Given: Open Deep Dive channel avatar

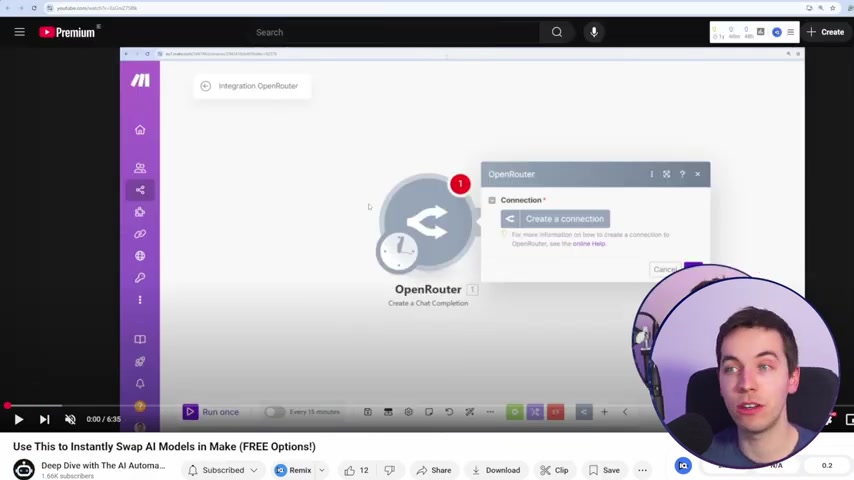Looking at the screenshot, I should coord(23,470).
